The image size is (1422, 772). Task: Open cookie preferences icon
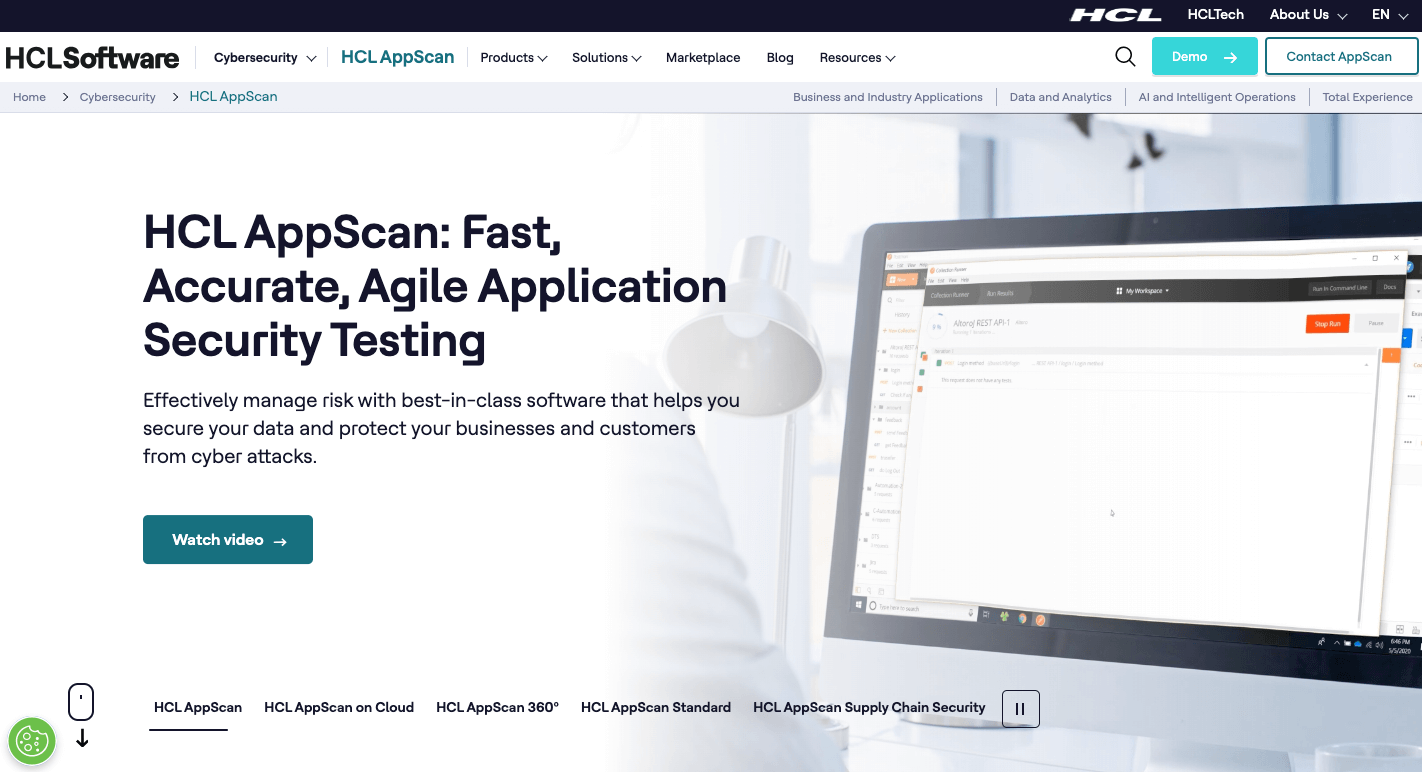(32, 741)
